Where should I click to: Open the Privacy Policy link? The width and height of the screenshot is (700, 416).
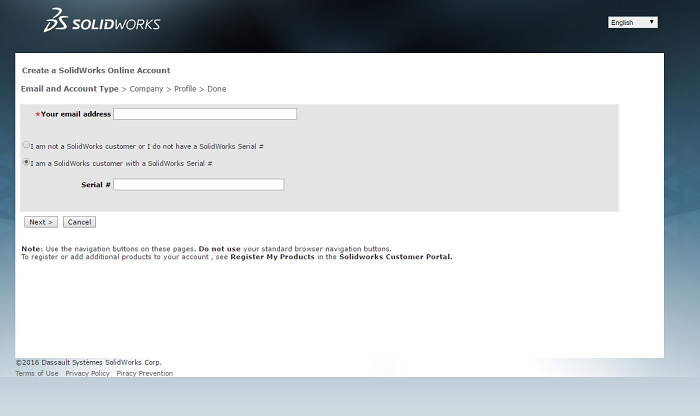coord(88,373)
